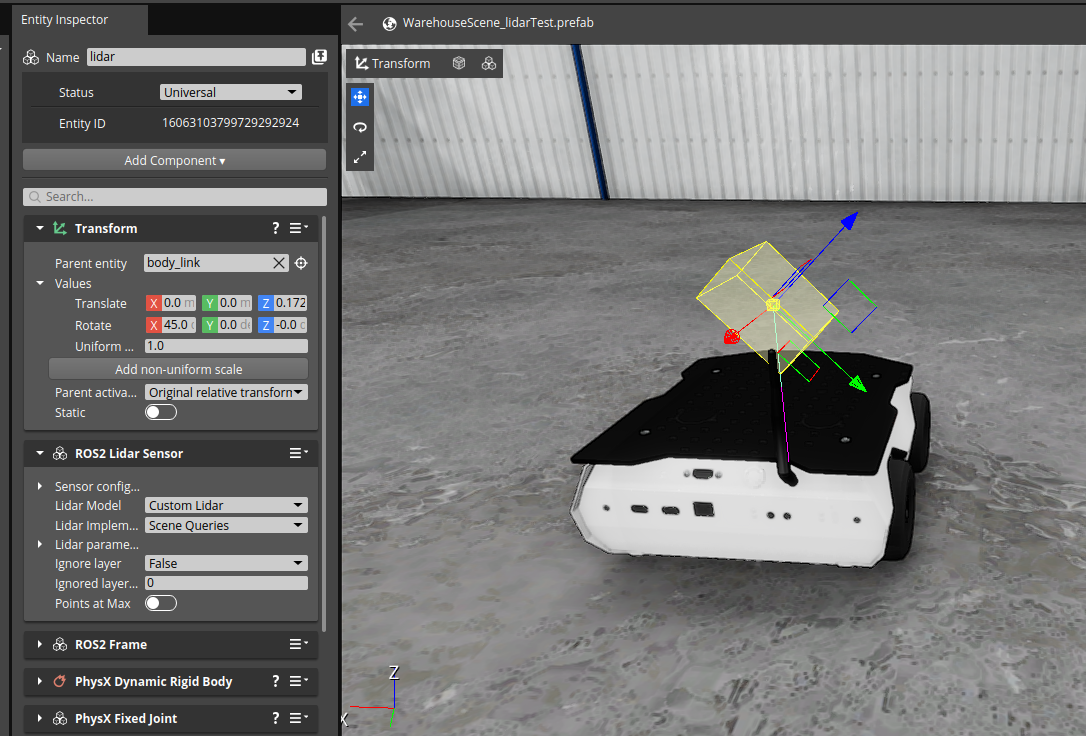
Task: Click the Uniform scale value field
Action: (226, 345)
